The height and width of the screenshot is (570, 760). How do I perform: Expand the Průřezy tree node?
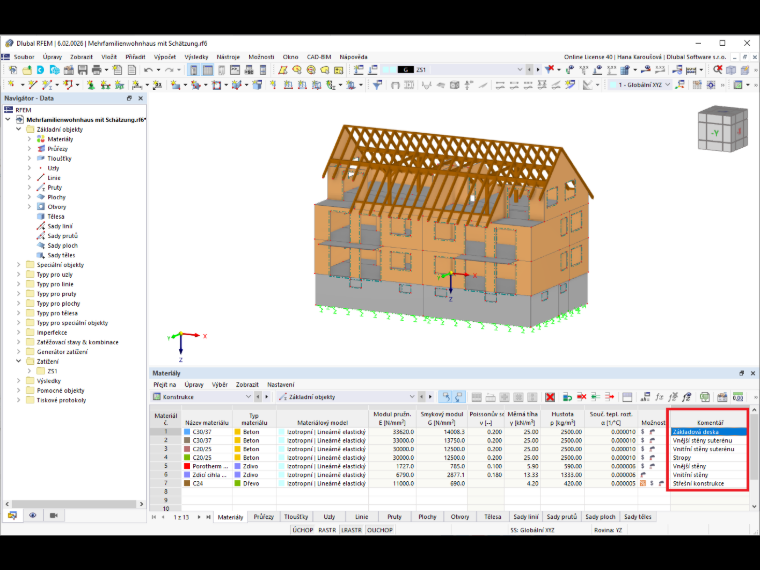29,149
